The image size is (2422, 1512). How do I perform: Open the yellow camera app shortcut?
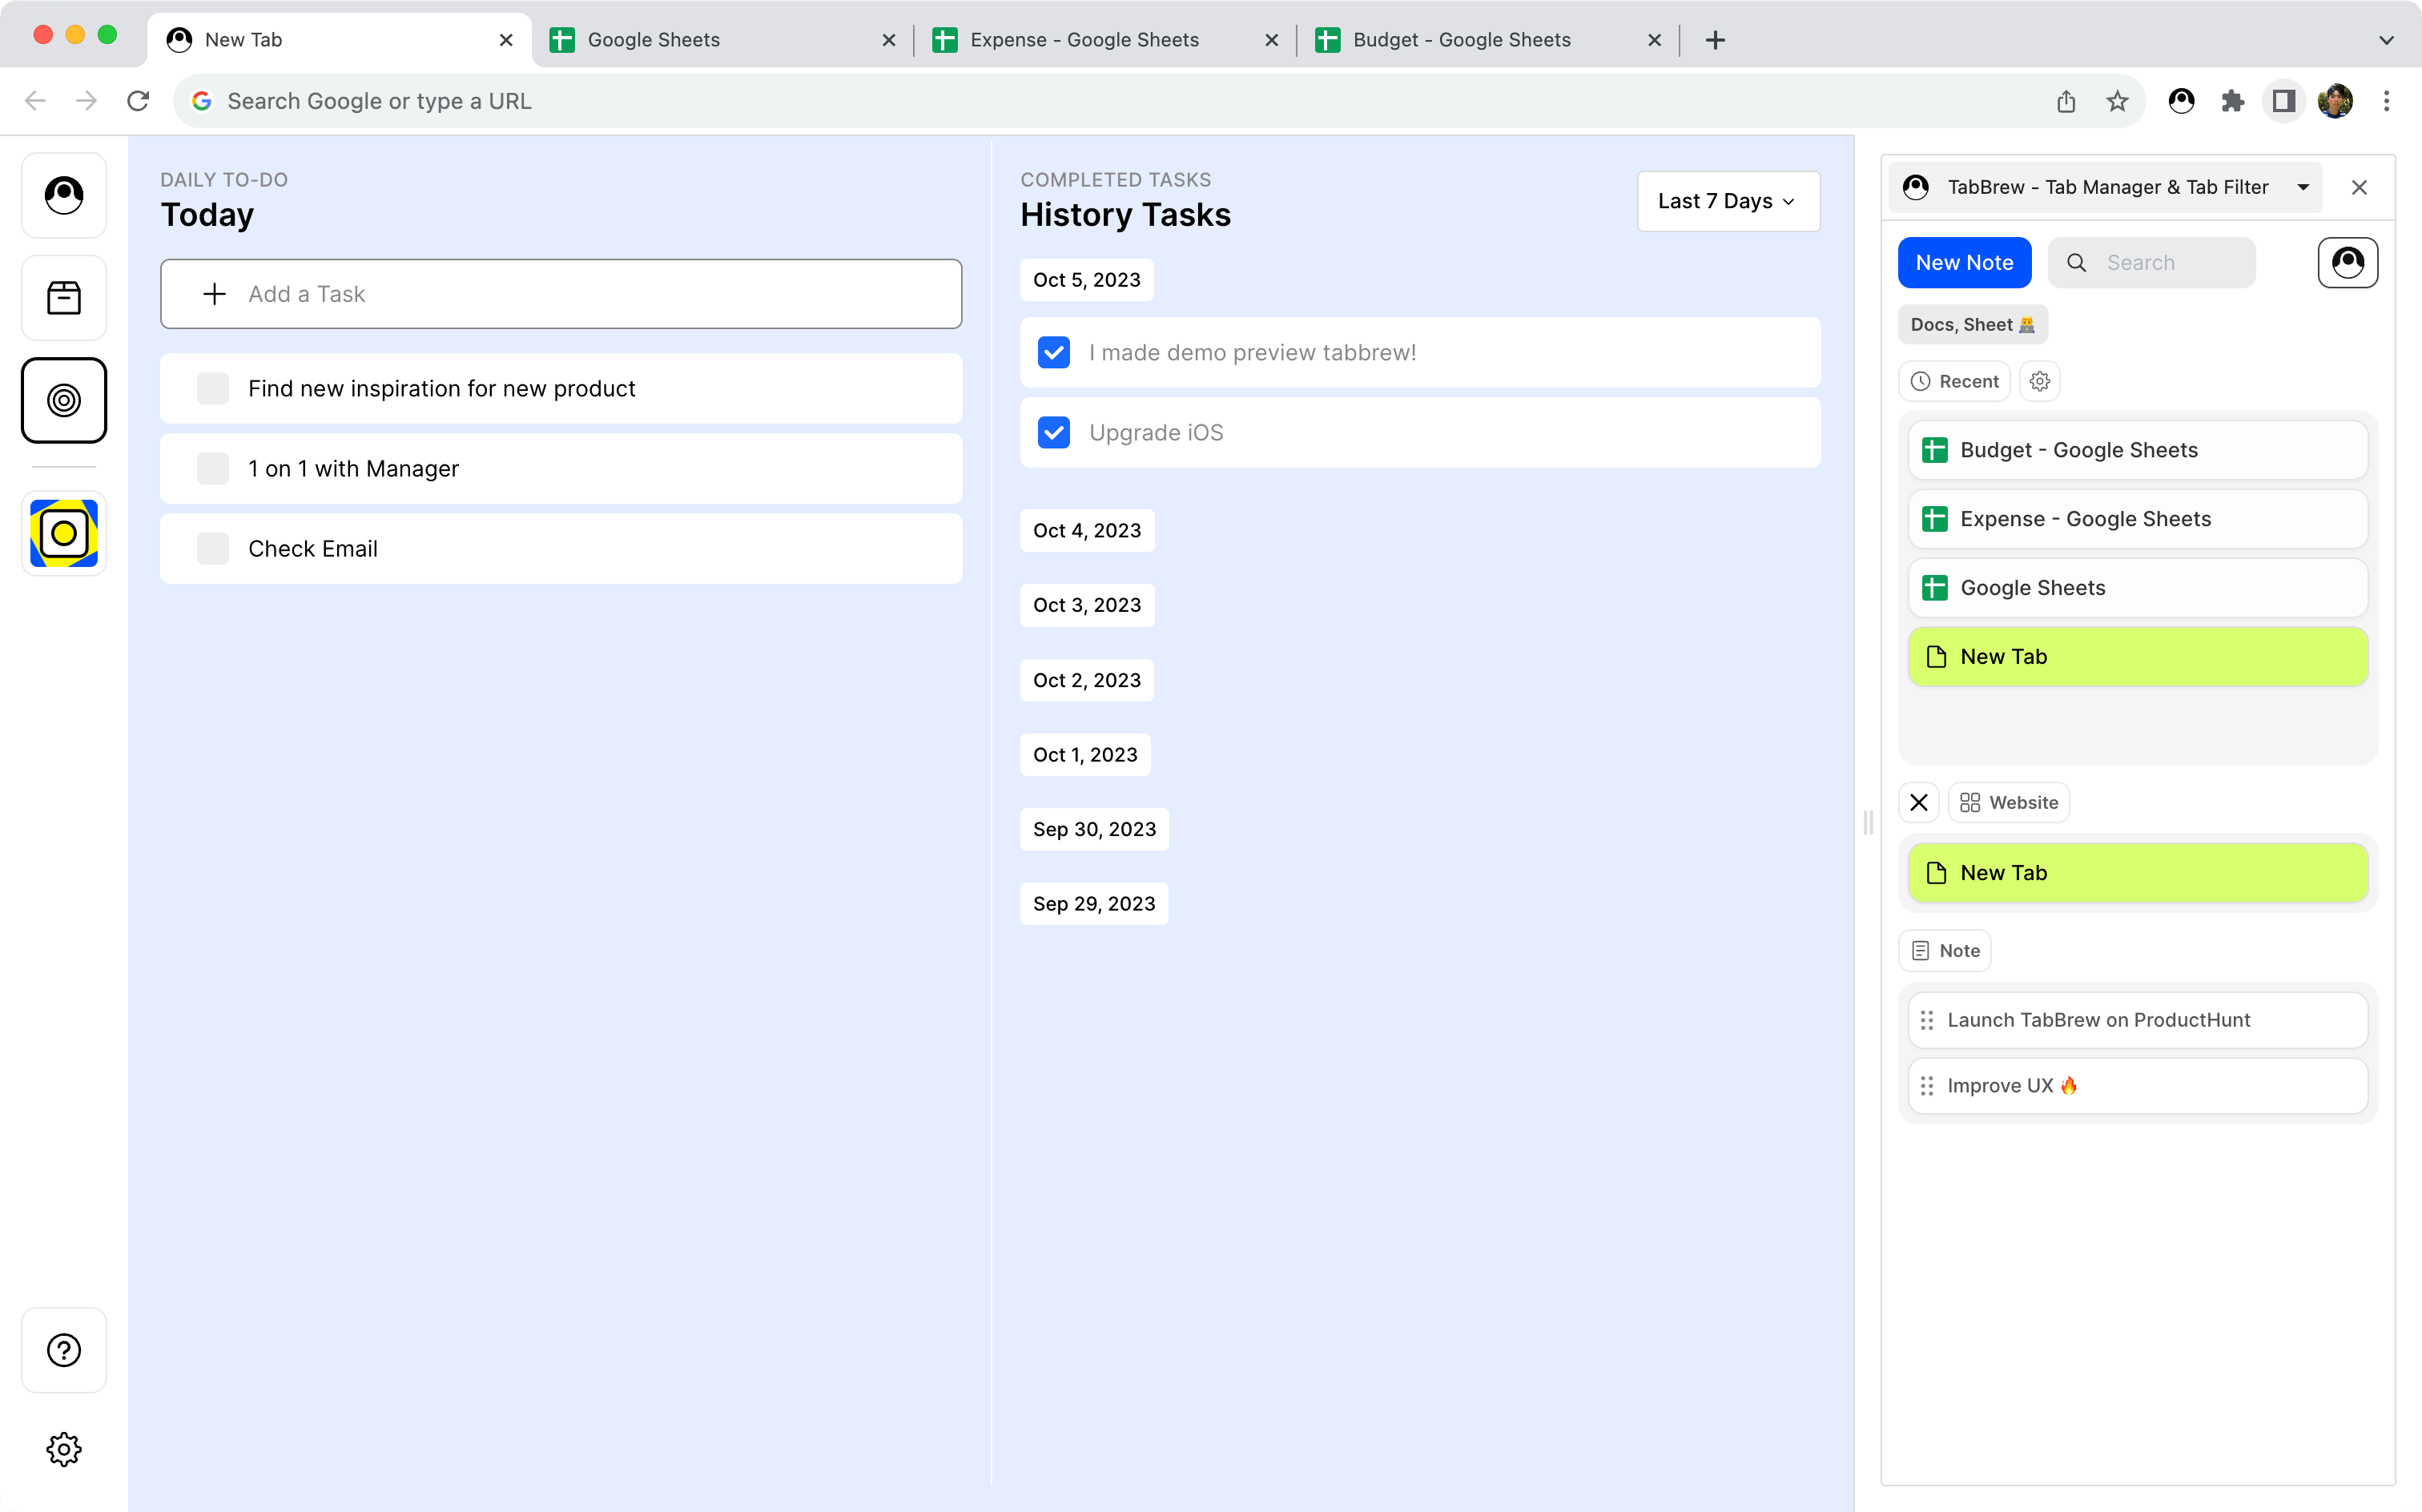(64, 533)
